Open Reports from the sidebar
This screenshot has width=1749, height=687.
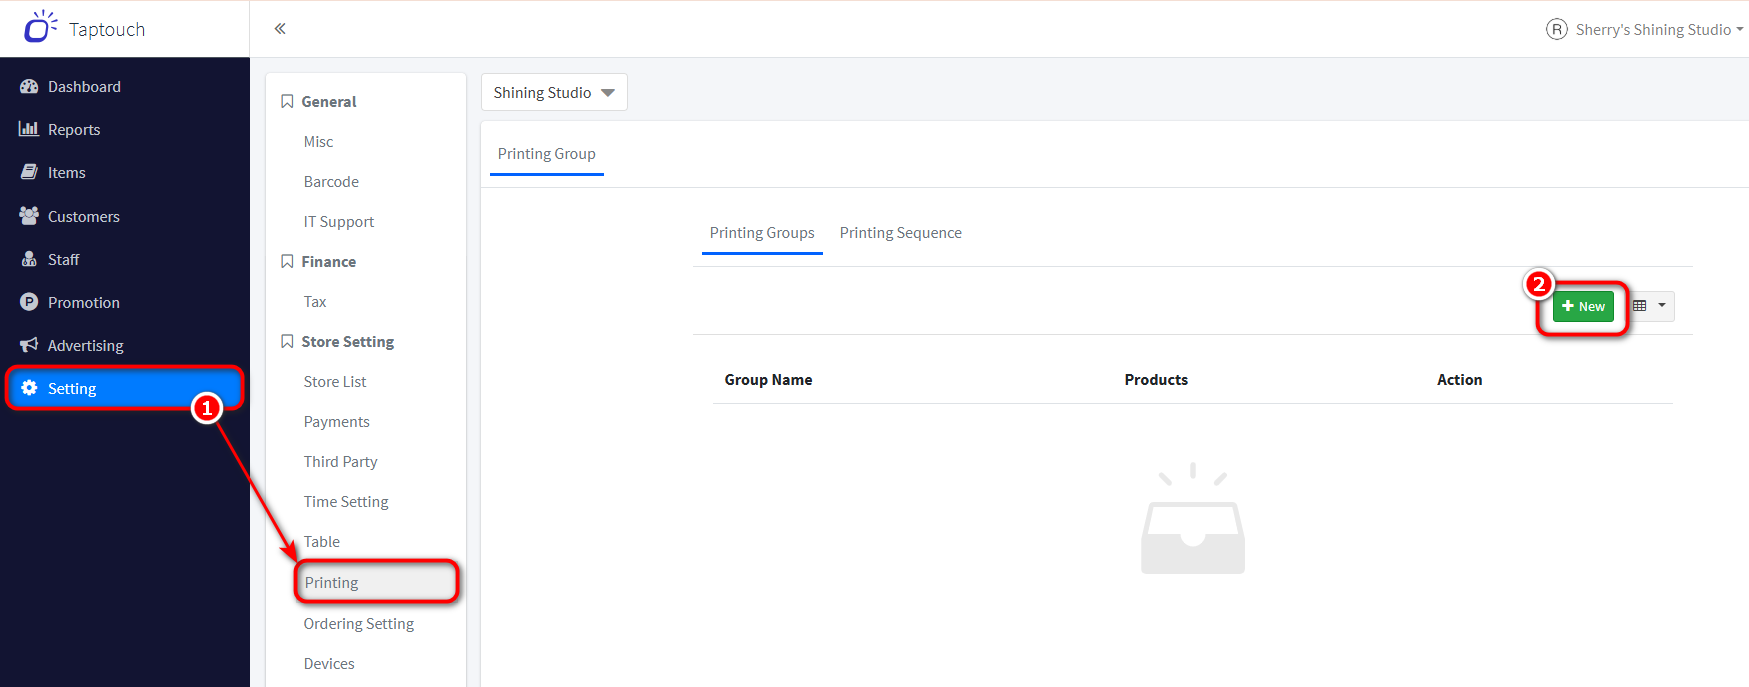pyautogui.click(x=74, y=130)
